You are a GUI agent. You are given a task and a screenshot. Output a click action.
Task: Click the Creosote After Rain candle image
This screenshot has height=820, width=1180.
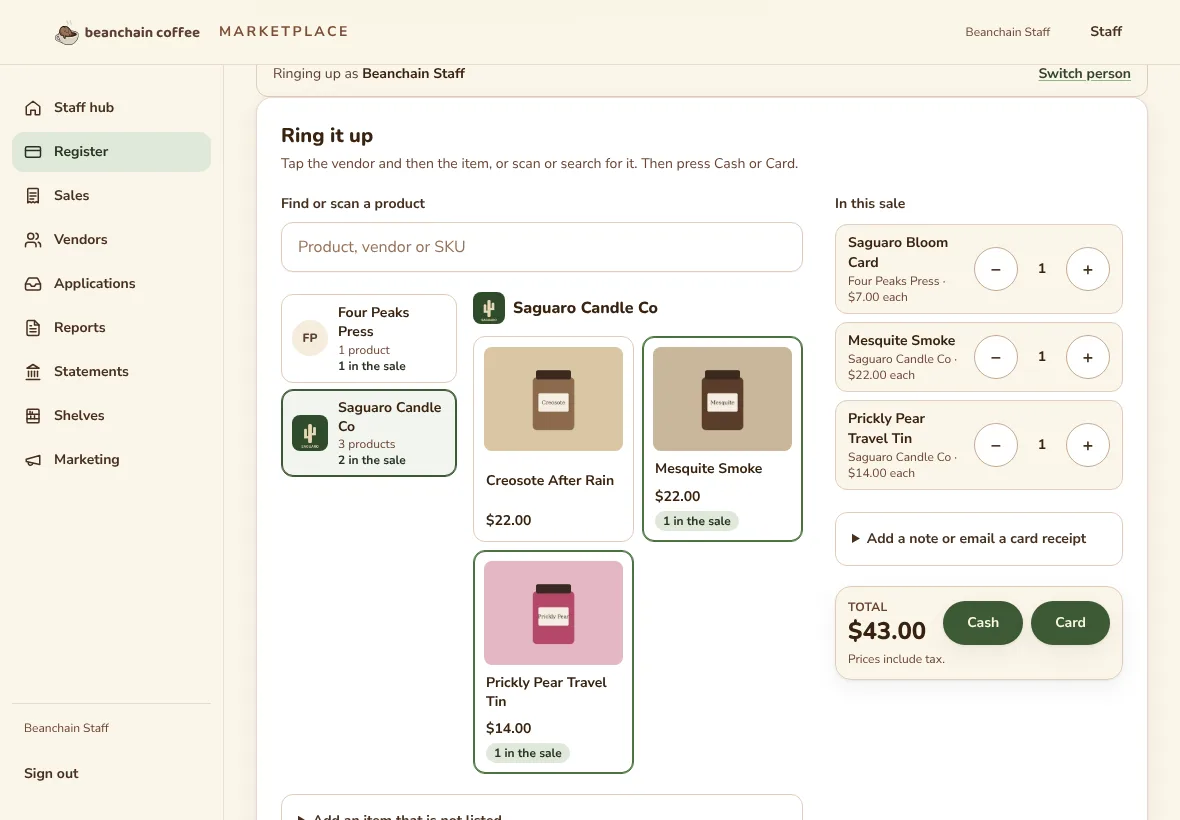click(553, 399)
